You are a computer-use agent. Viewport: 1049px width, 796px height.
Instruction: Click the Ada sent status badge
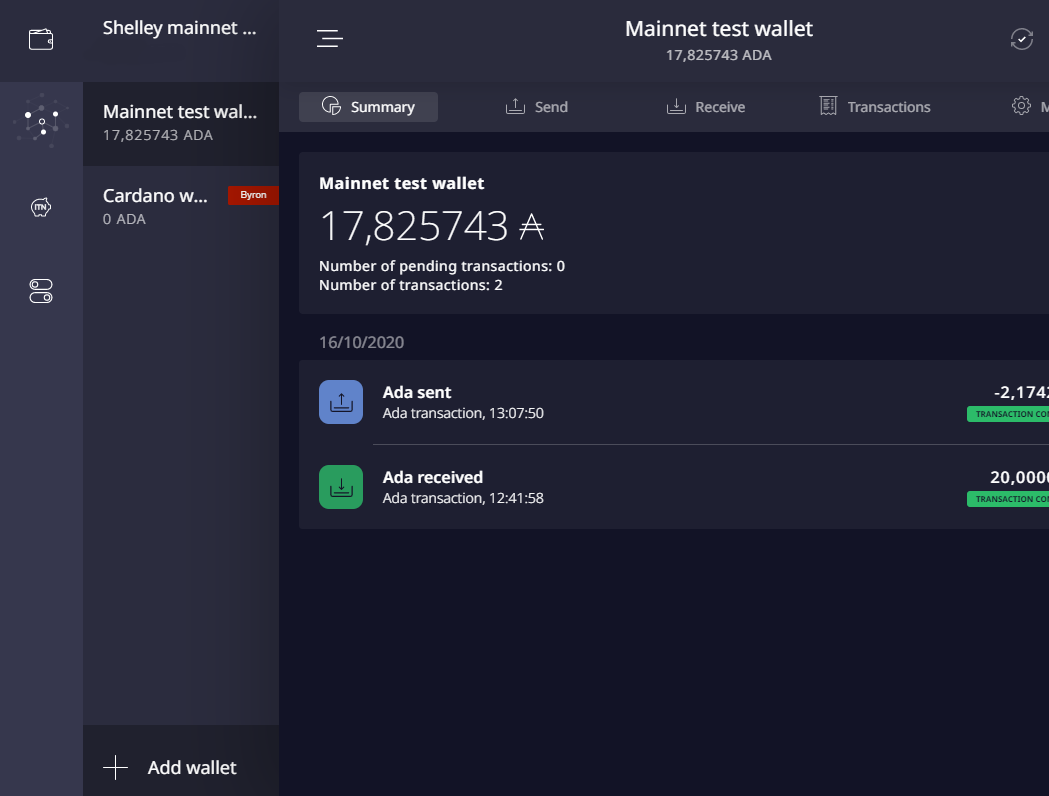click(x=1008, y=414)
